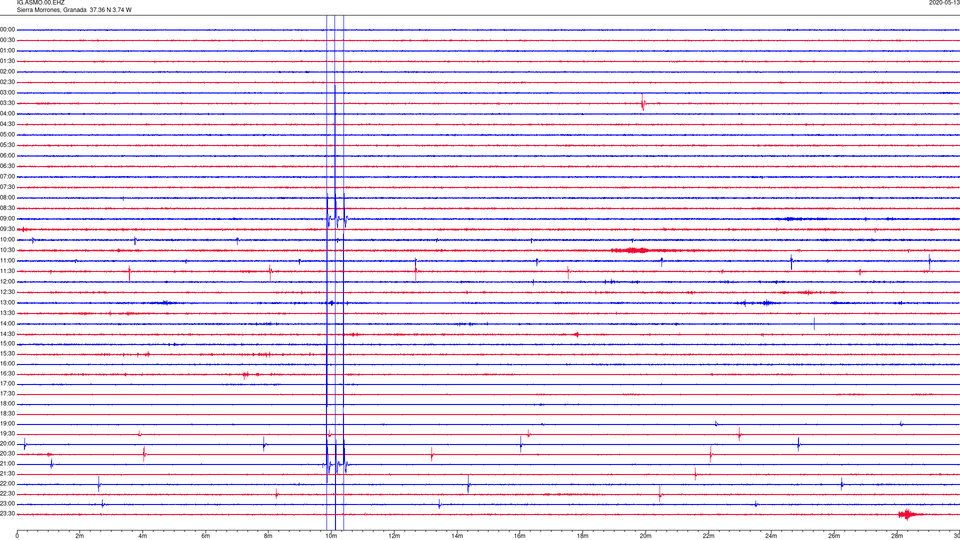
Task: Click the 17:00 time label
Action: 7,384
